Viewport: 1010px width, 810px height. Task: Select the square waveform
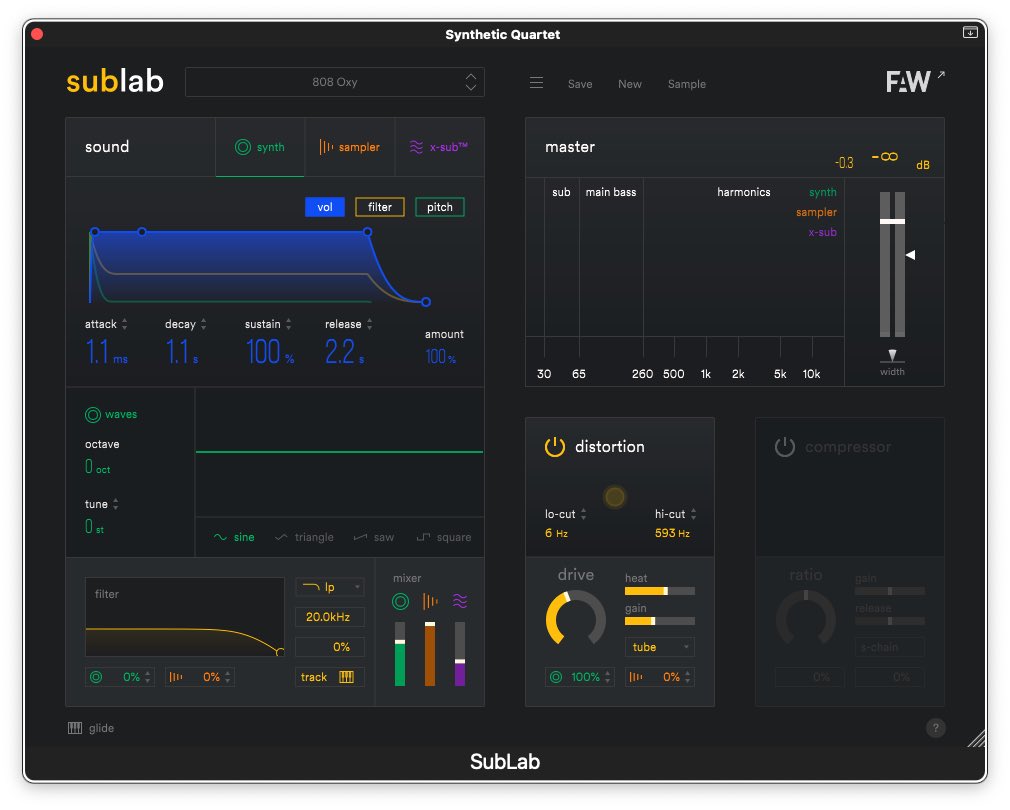coord(444,537)
